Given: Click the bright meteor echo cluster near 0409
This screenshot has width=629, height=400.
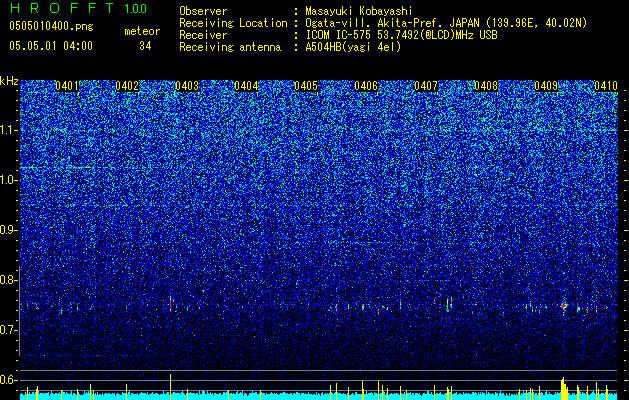Looking at the screenshot, I should coord(564,306).
